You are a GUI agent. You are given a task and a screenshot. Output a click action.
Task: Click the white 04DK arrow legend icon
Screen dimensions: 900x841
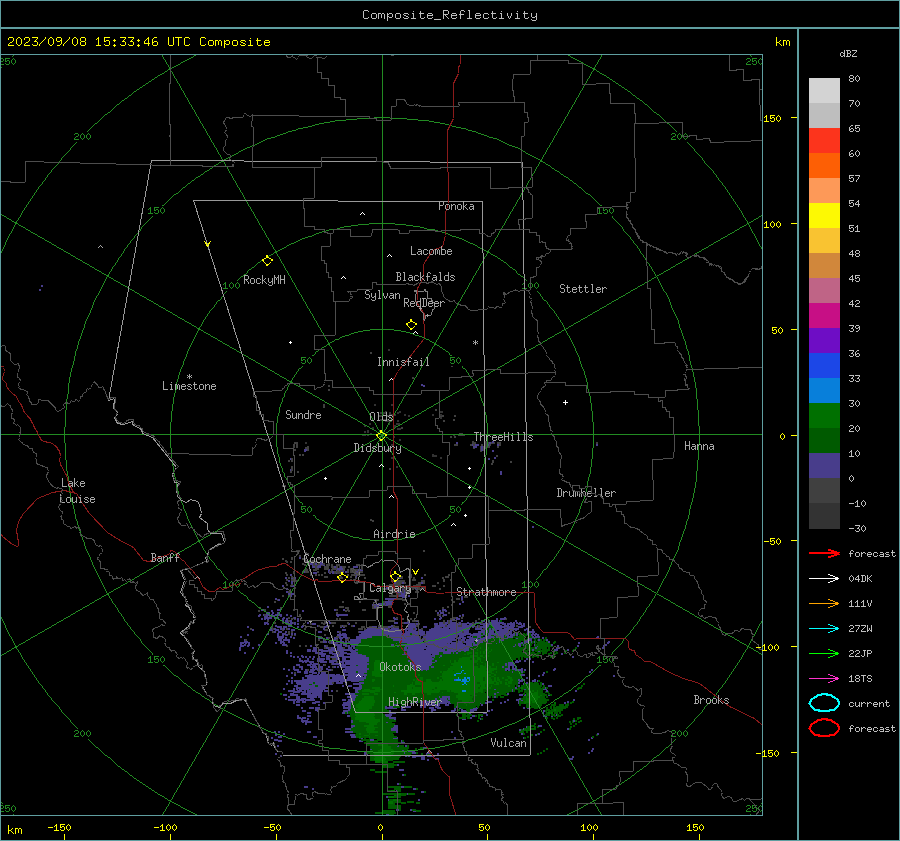(824, 579)
